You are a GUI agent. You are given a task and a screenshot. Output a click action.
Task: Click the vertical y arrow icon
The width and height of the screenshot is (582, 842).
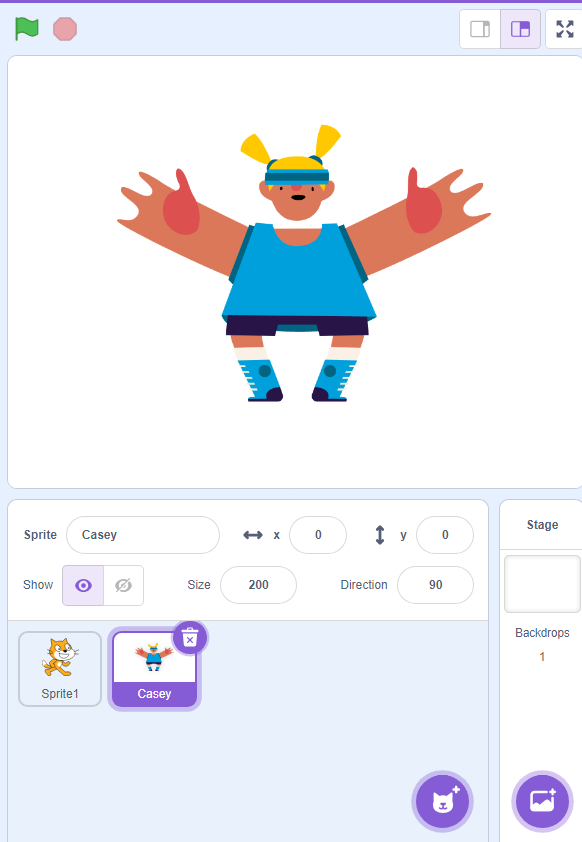[380, 535]
